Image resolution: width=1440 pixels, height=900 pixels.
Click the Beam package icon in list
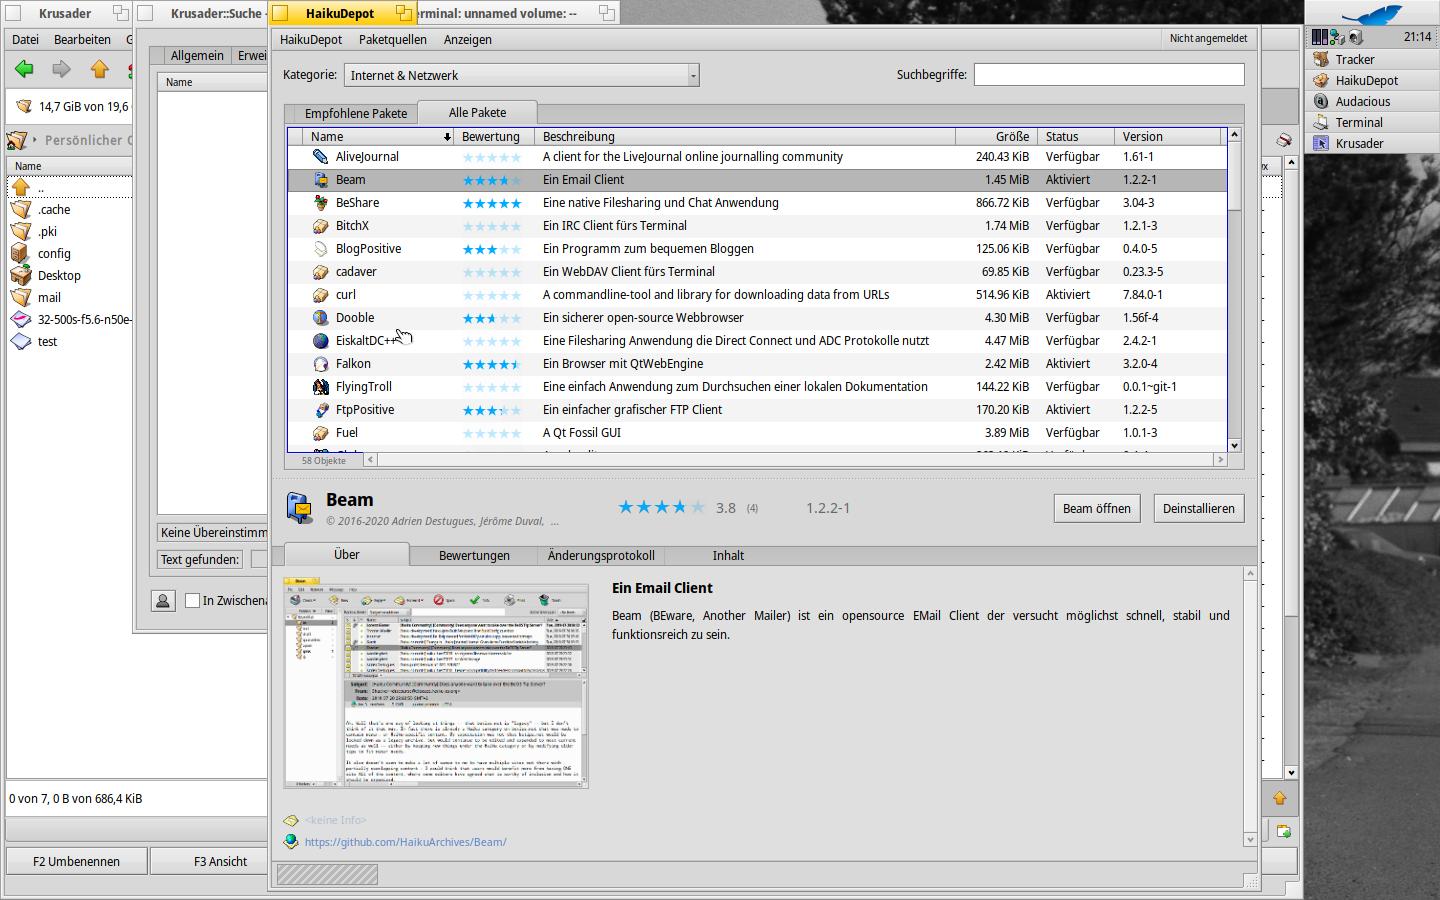pos(320,180)
